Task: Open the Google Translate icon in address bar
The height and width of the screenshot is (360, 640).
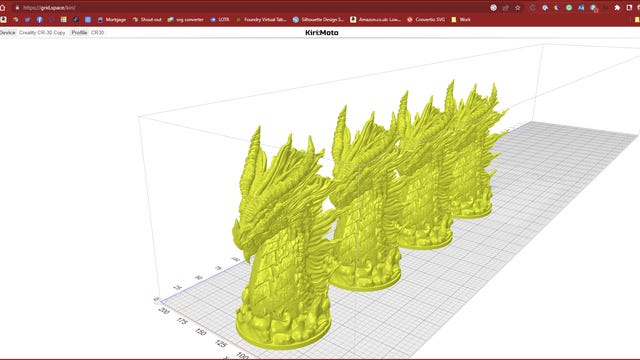Action: [493, 8]
